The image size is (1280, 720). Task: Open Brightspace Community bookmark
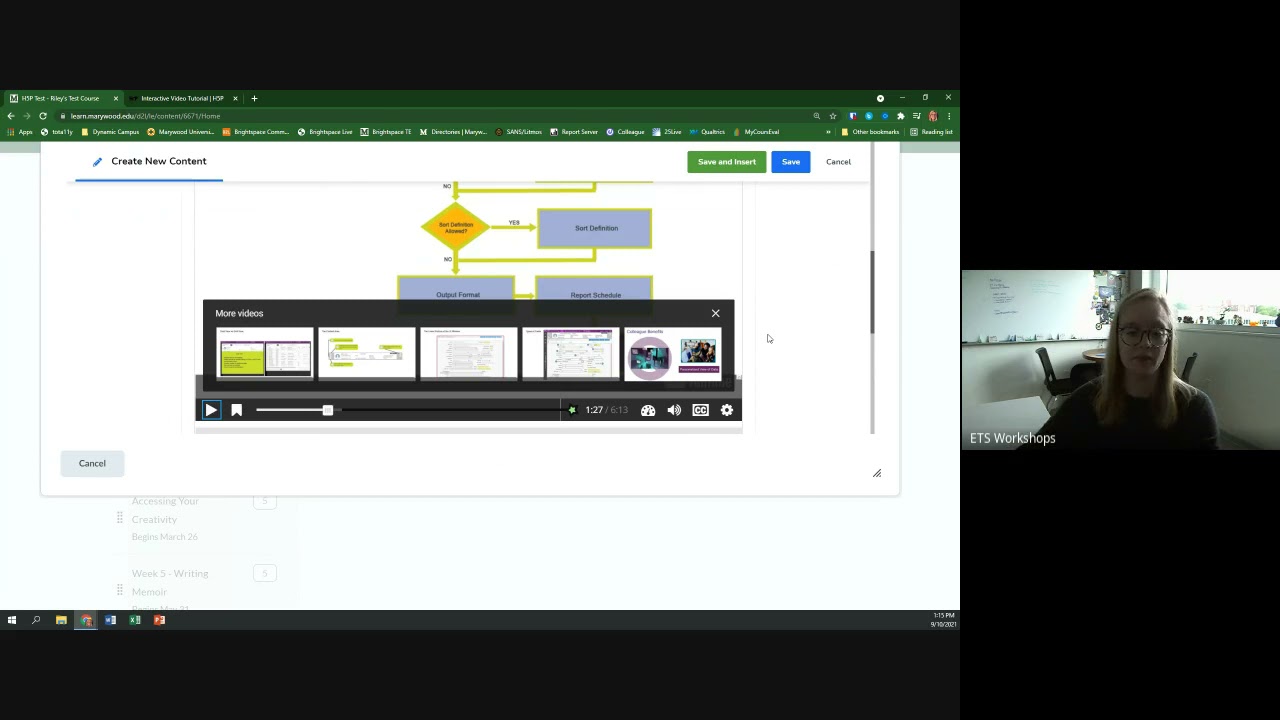pos(257,132)
